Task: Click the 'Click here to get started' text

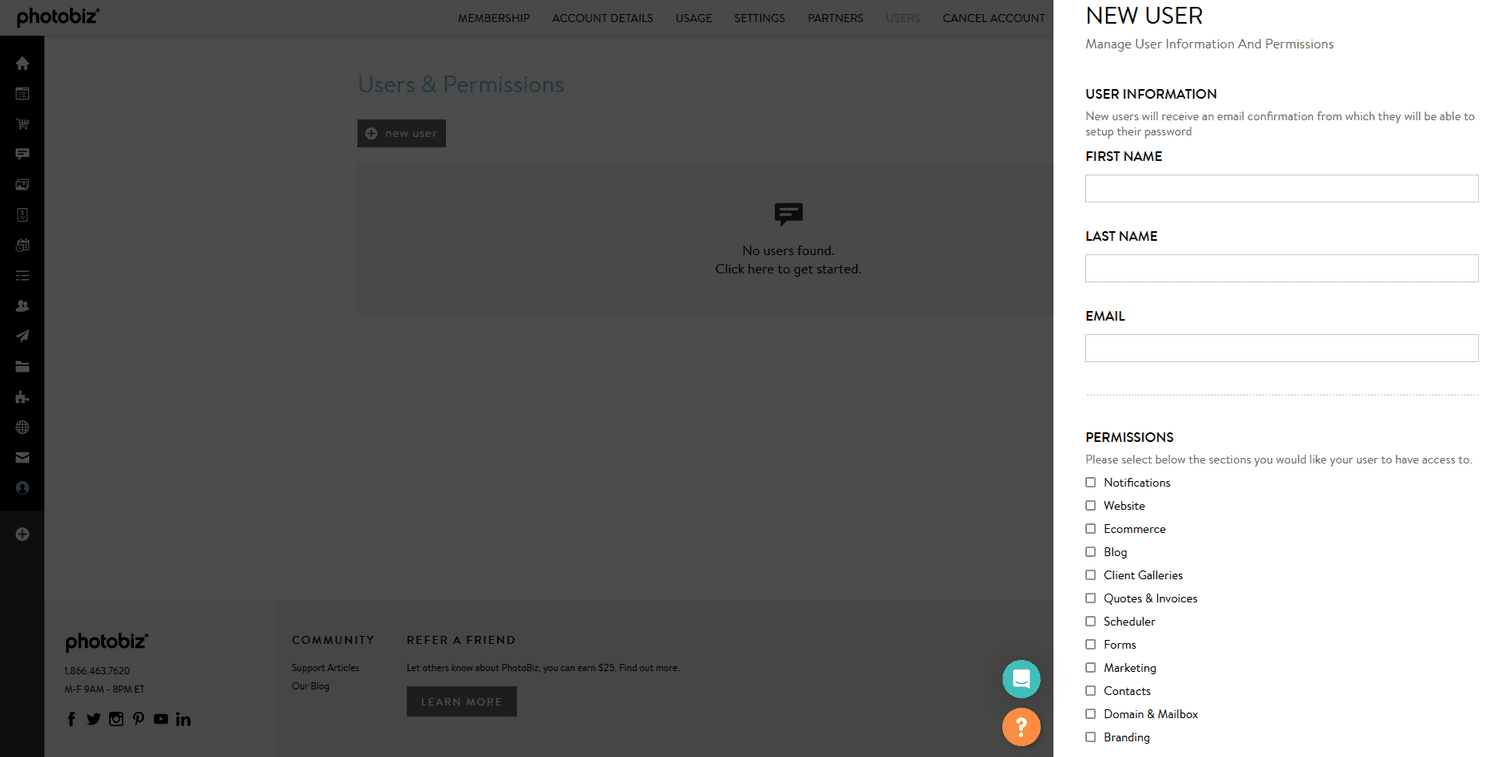Action: 788,269
